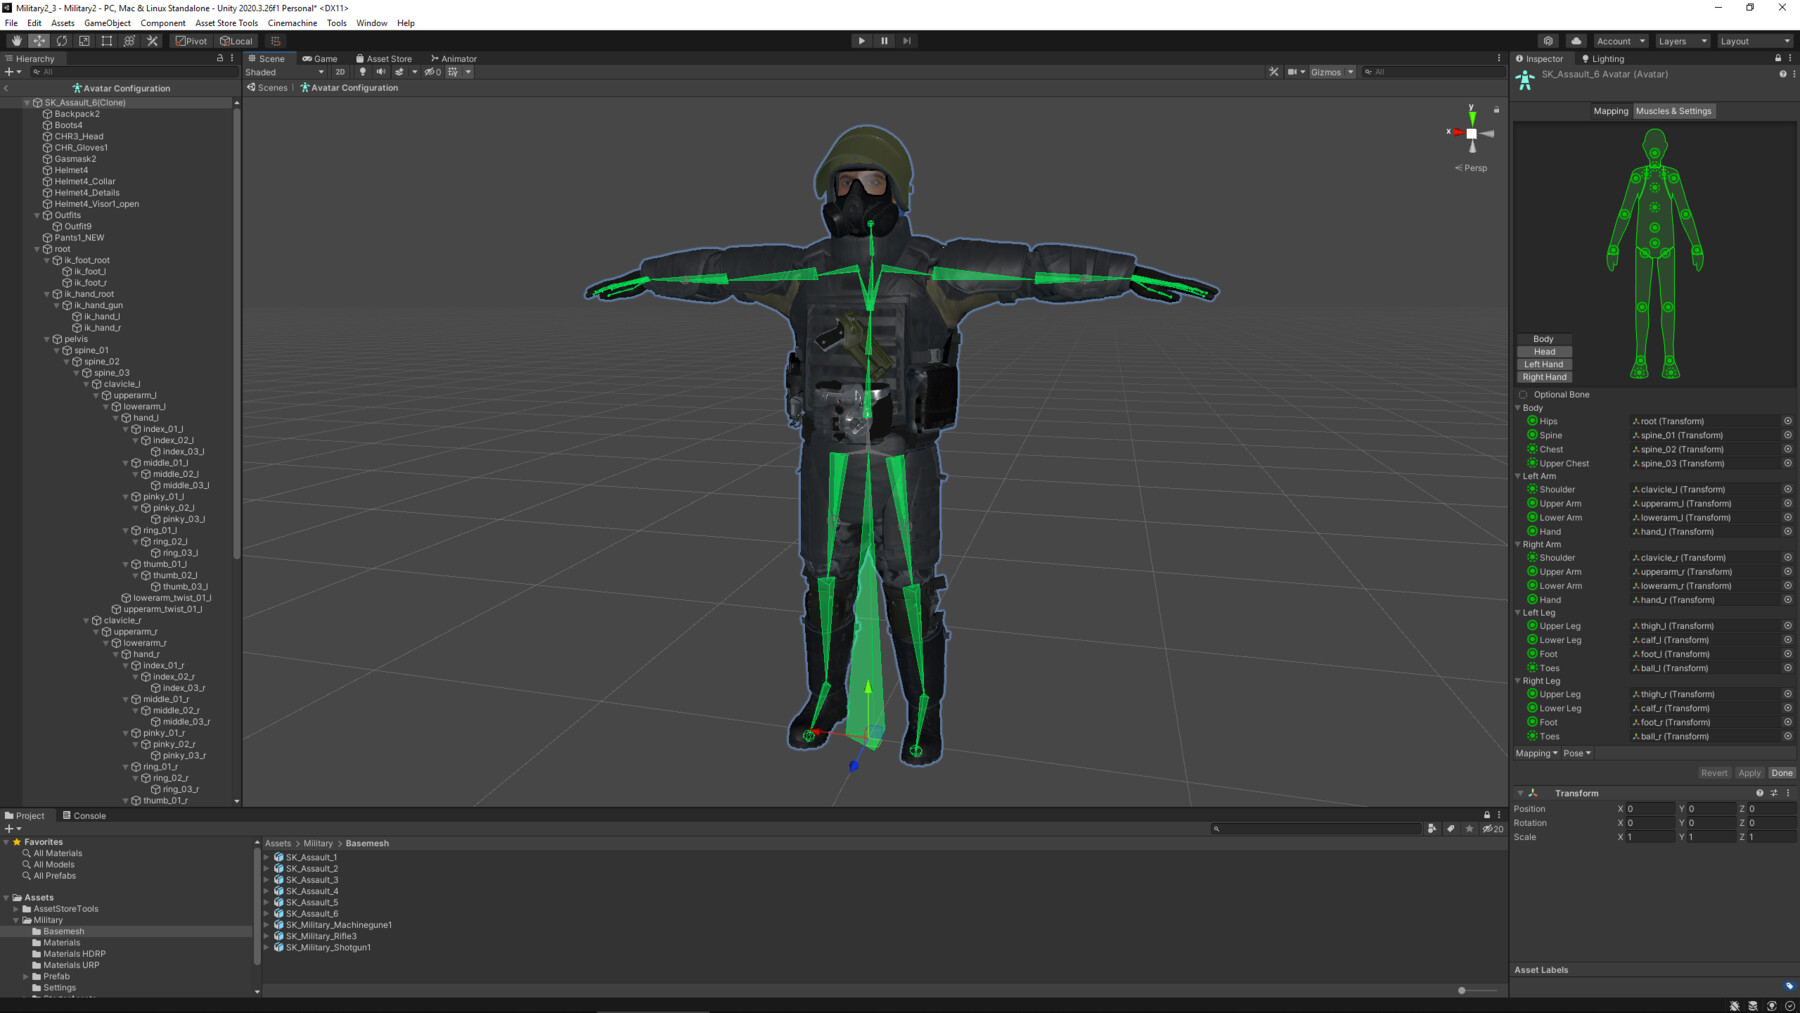
Task: Toggle the Pivot handle position
Action: click(191, 41)
